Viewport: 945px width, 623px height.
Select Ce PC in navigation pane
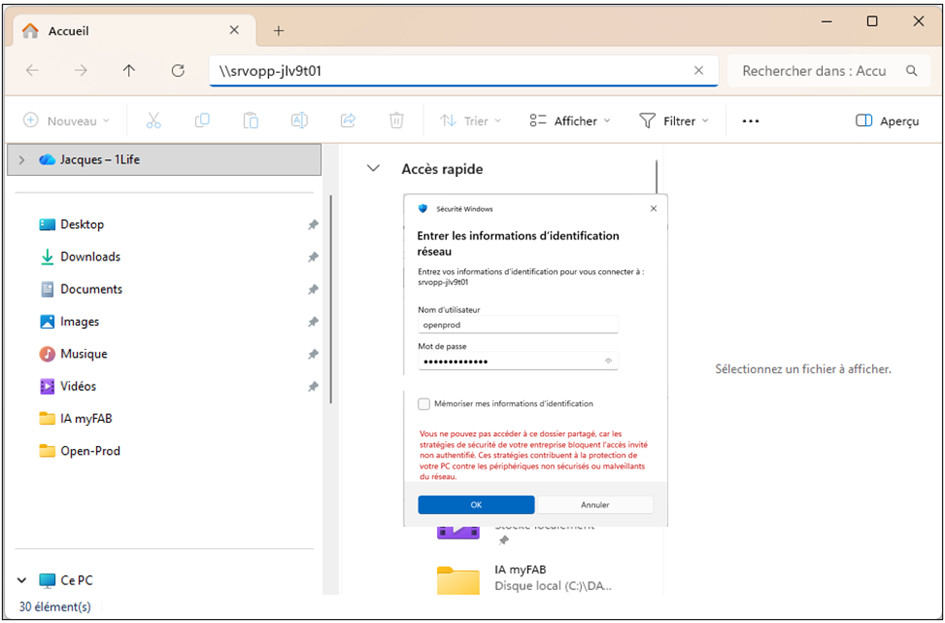(x=66, y=581)
